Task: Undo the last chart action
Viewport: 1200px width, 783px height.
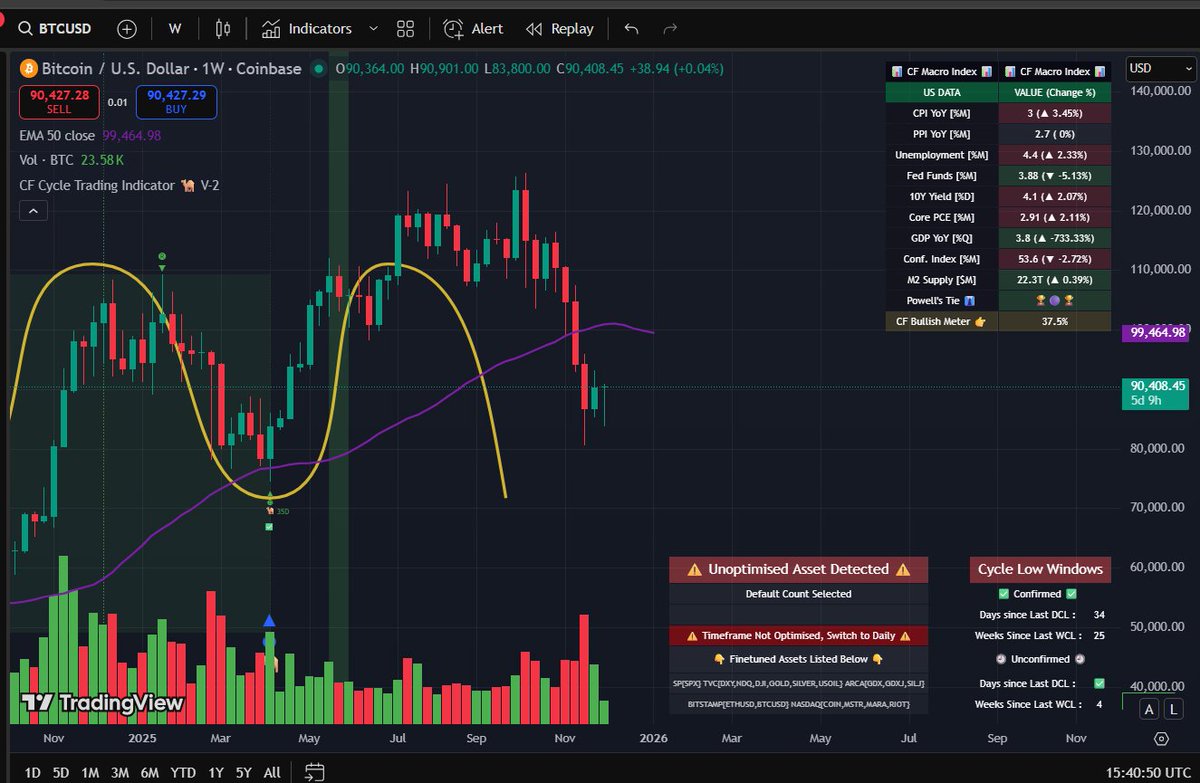Action: pos(631,29)
